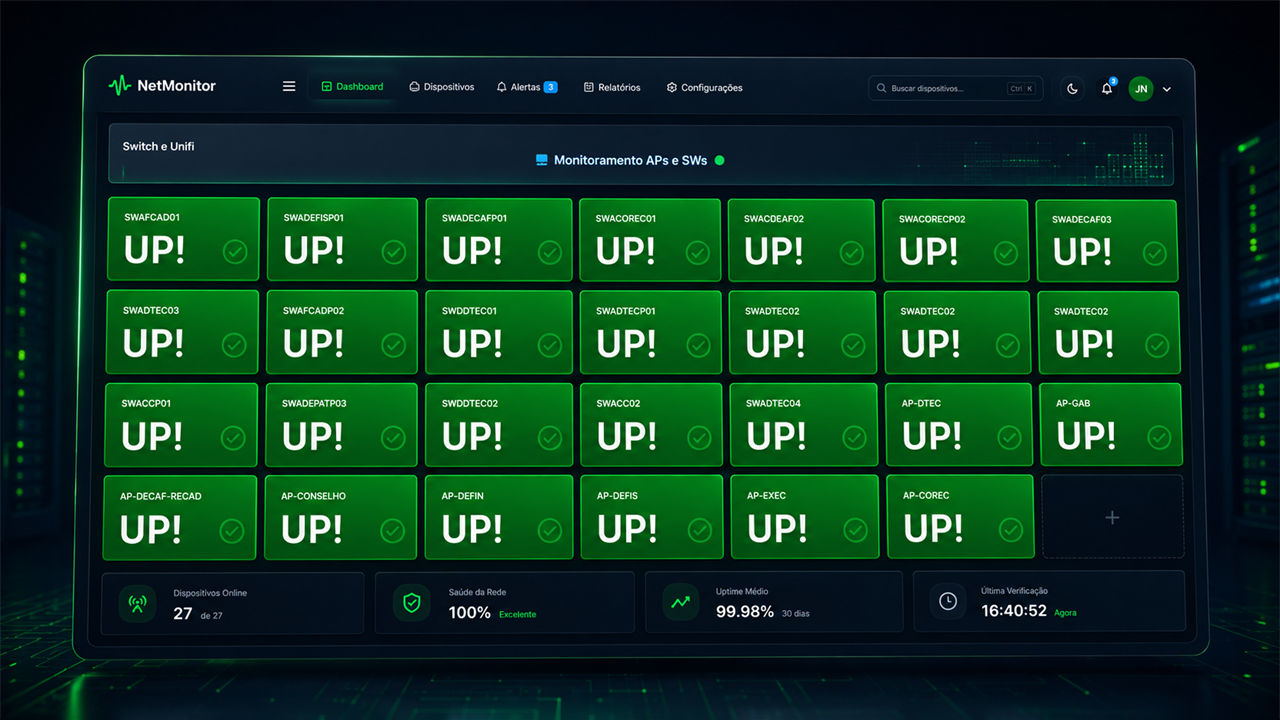Add a new device with plus tile
Screen dimensions: 1280x720
coord(1113,517)
